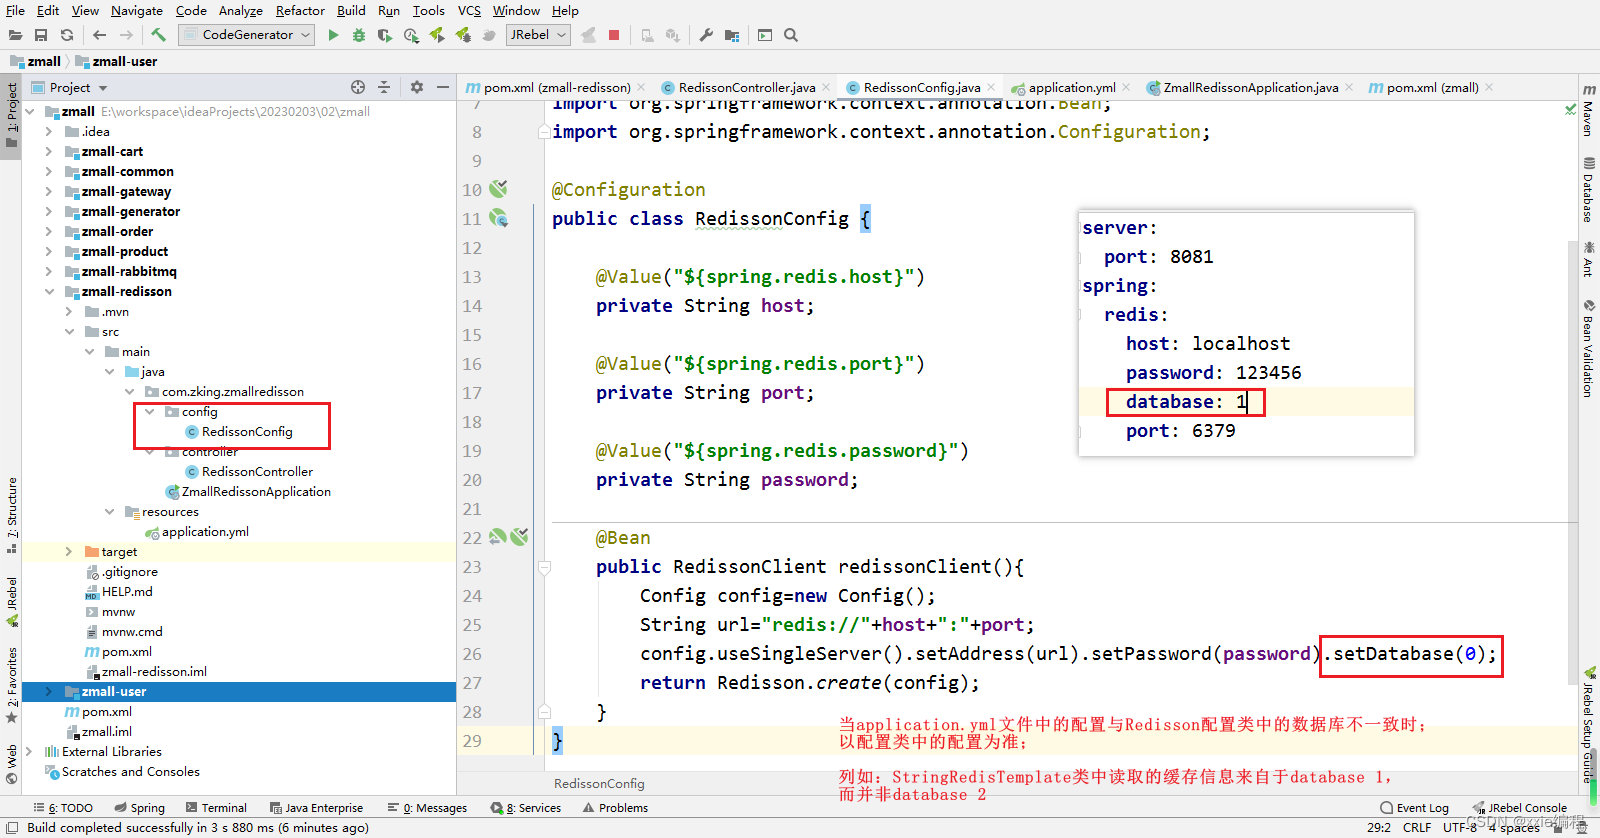Switch to pom.xml (zmall-redisson) tab

pos(557,87)
